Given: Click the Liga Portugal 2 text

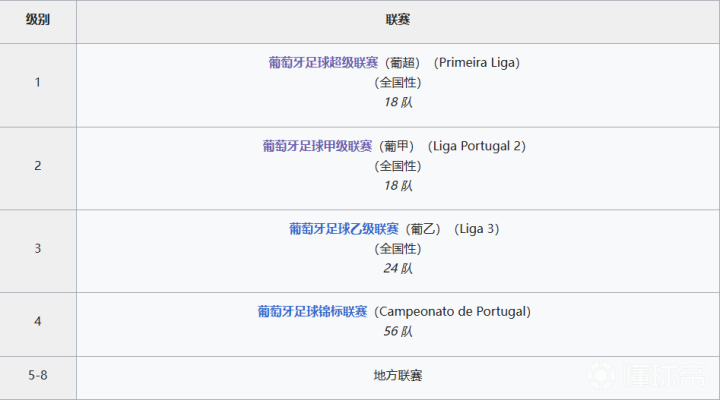Looking at the screenshot, I should 477,146.
